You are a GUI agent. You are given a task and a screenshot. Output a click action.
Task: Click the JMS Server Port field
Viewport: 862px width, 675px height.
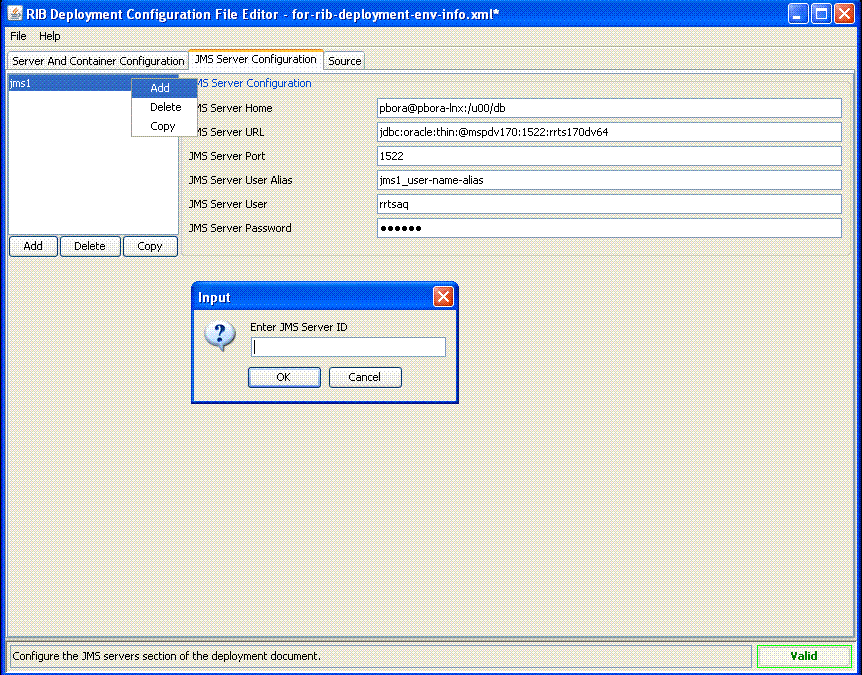609,156
